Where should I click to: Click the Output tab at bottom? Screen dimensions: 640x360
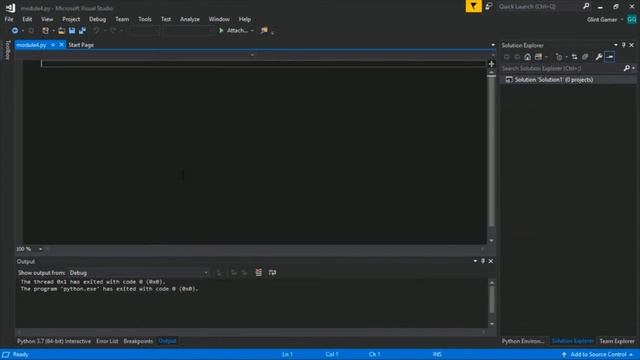point(167,341)
